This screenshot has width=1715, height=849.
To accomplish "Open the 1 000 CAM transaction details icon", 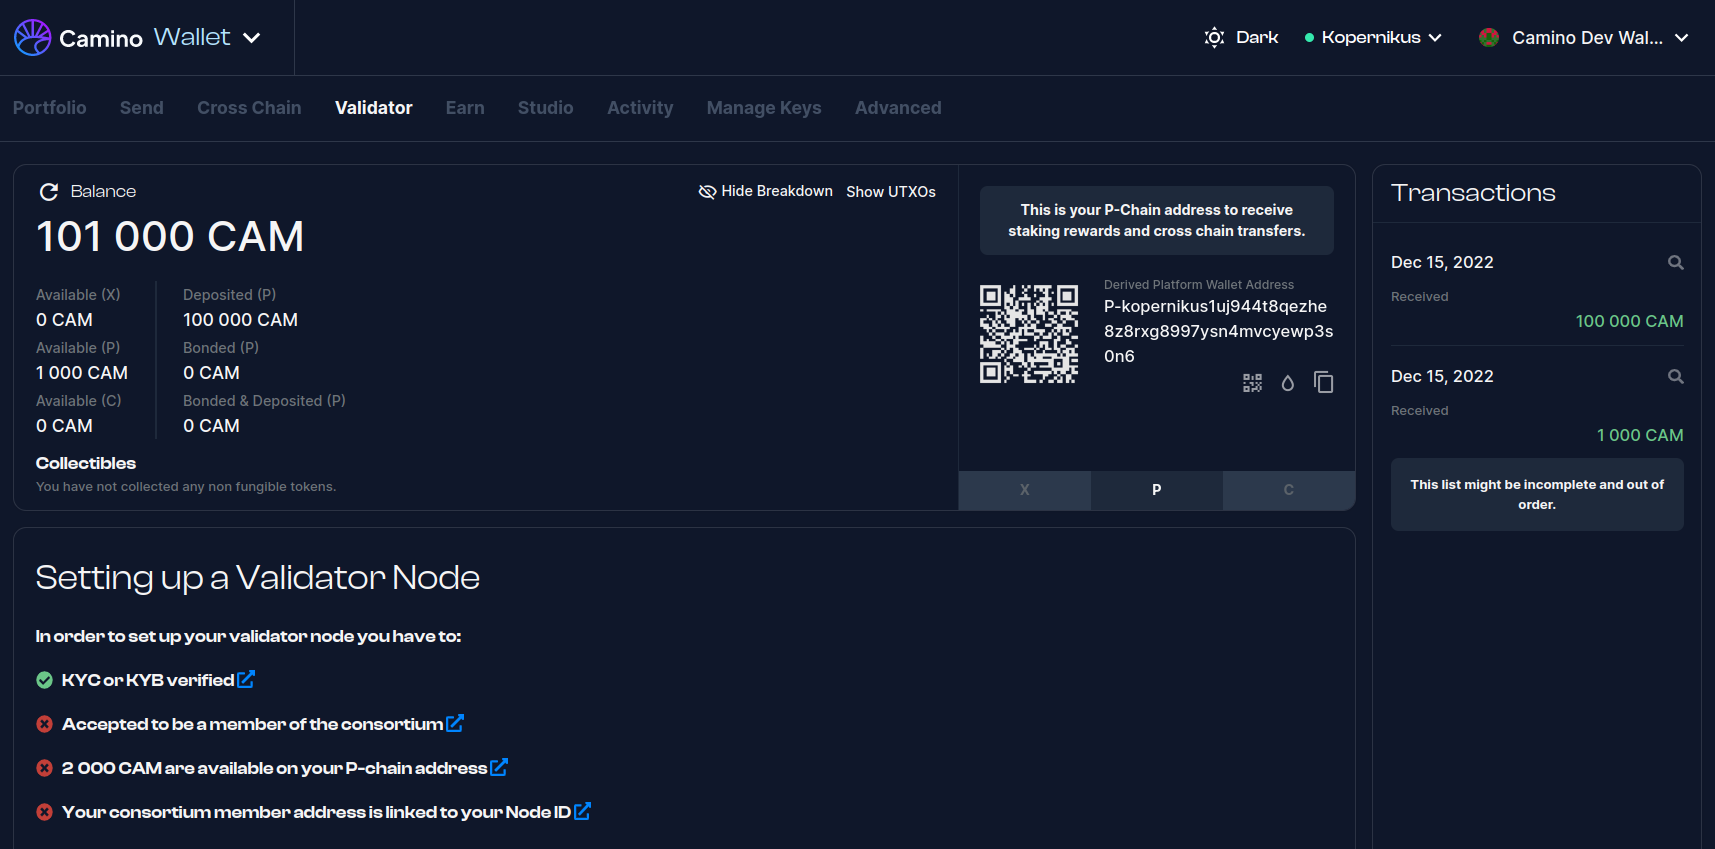I will [1675, 377].
